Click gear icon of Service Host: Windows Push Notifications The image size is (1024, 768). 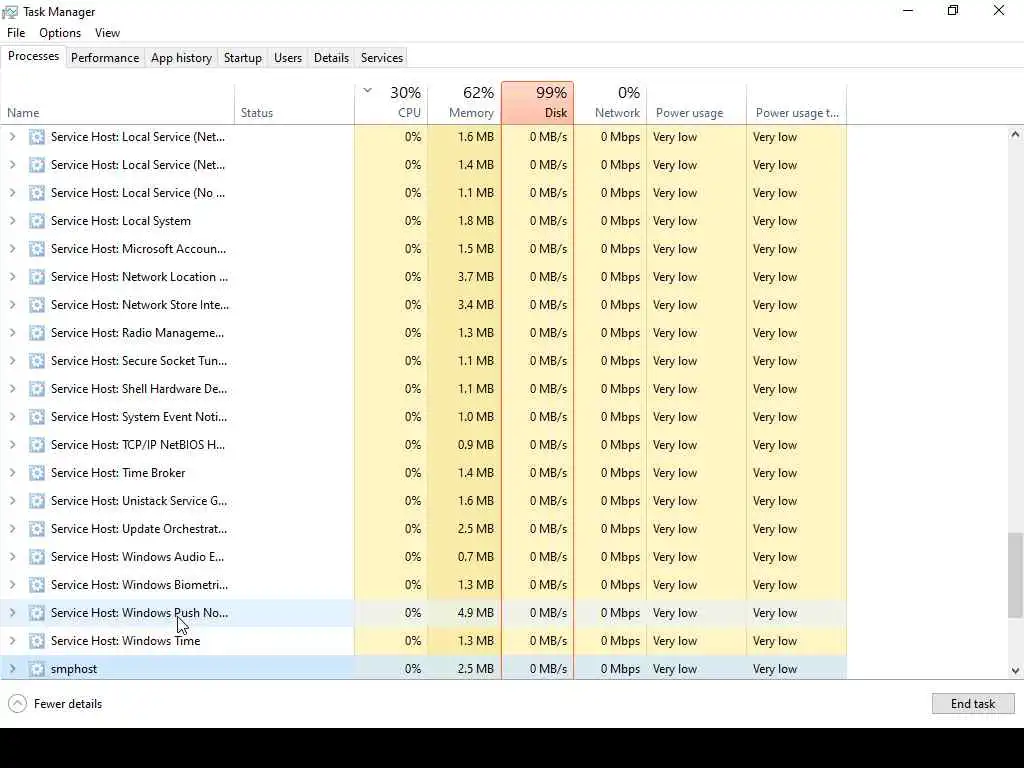click(x=37, y=613)
